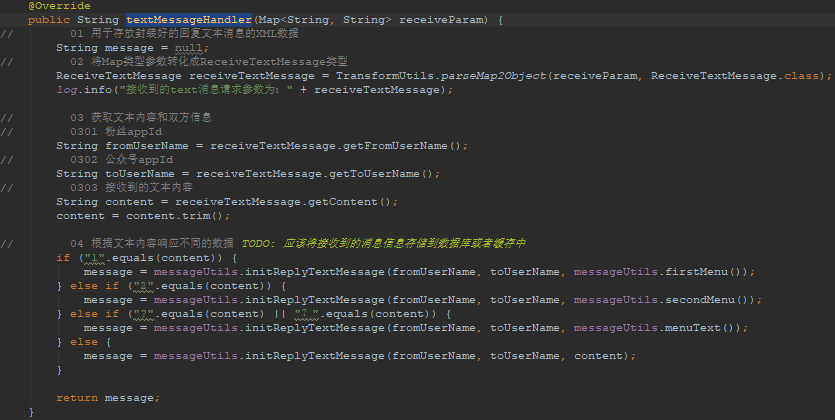Viewport: 835px width, 420px height.
Task: Click the secondMenu() call
Action: click(707, 300)
